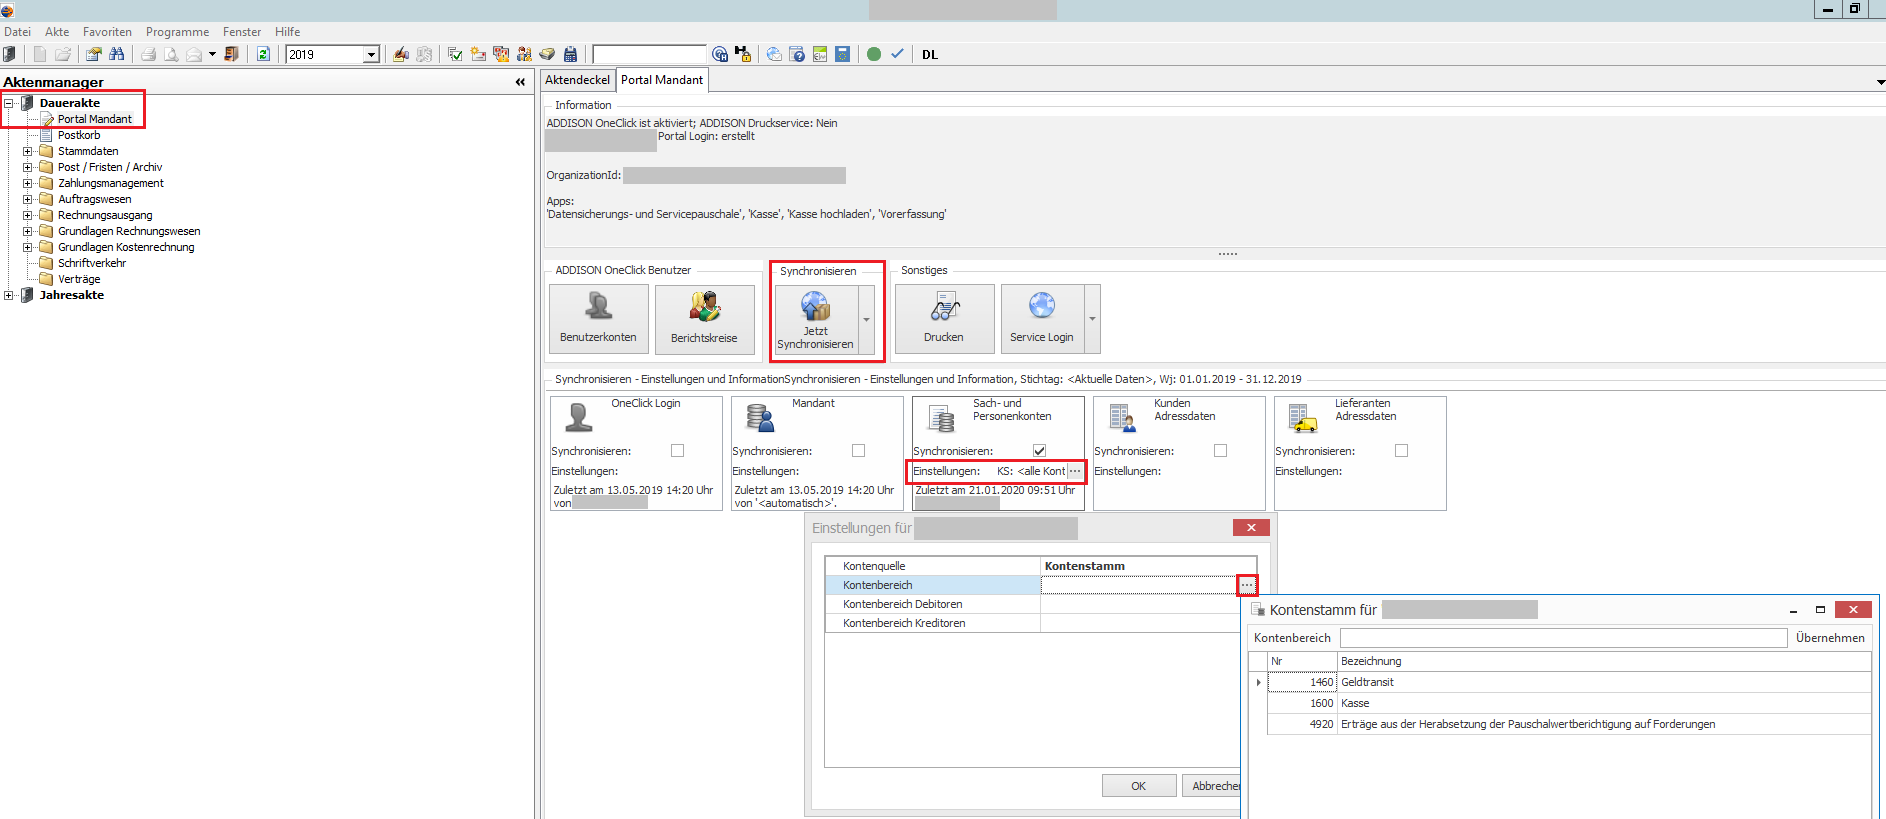Image resolution: width=1886 pixels, height=819 pixels.
Task: Toggle Synchronisieren checkbox for Kunden Adressdaten
Action: [x=1220, y=451]
